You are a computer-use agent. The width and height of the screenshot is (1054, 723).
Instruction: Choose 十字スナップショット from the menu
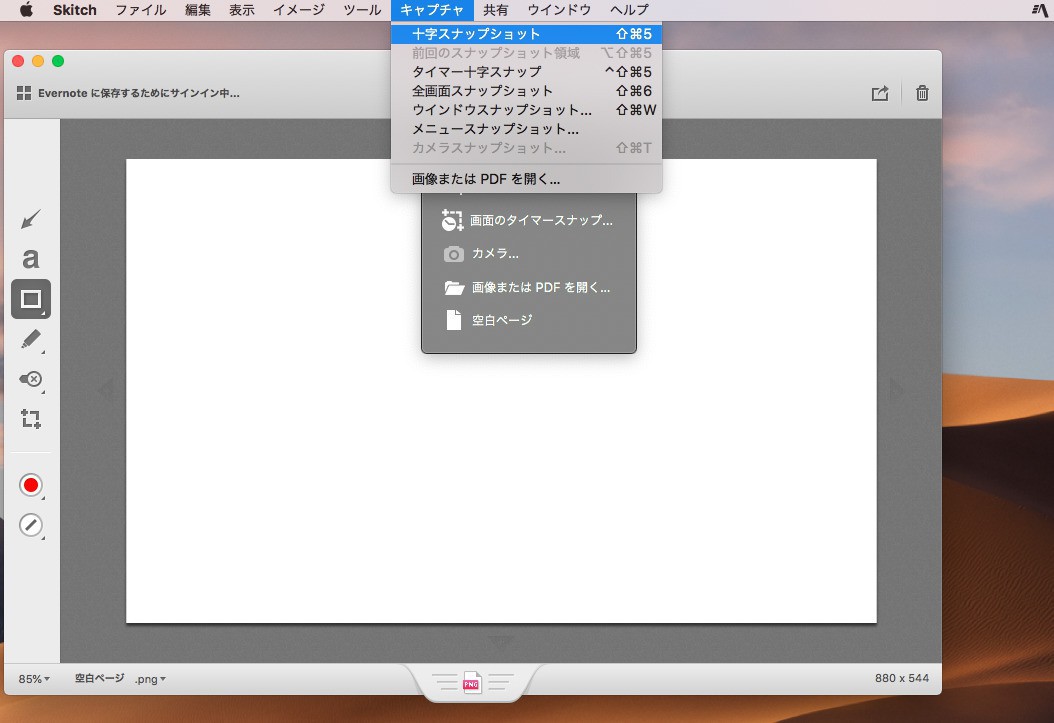476,34
